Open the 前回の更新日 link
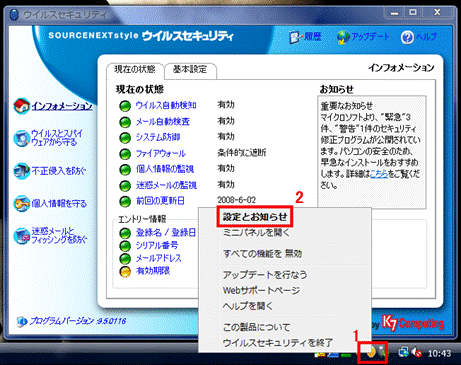The height and width of the screenshot is (365, 461). 160,201
